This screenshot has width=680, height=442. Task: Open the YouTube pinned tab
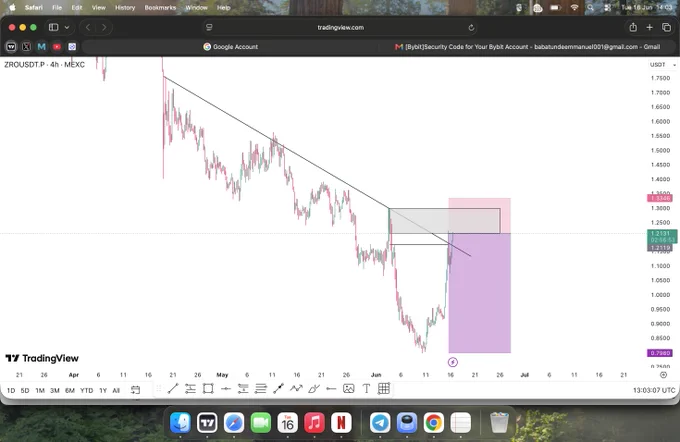57,46
